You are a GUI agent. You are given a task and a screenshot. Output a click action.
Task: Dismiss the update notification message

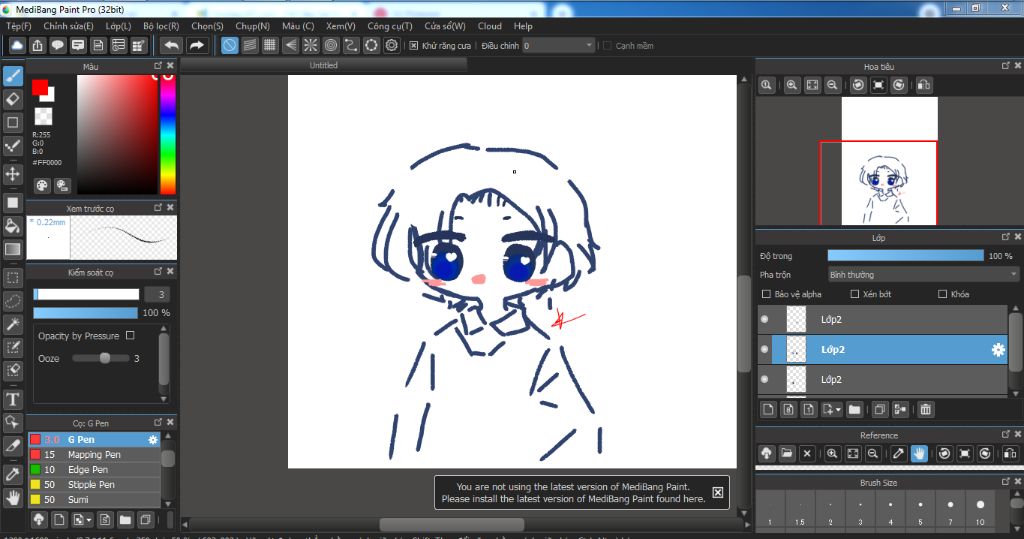point(717,493)
